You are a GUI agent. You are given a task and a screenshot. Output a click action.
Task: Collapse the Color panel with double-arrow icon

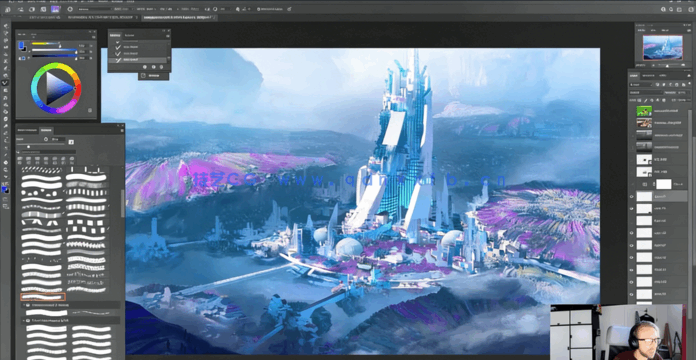tap(90, 32)
